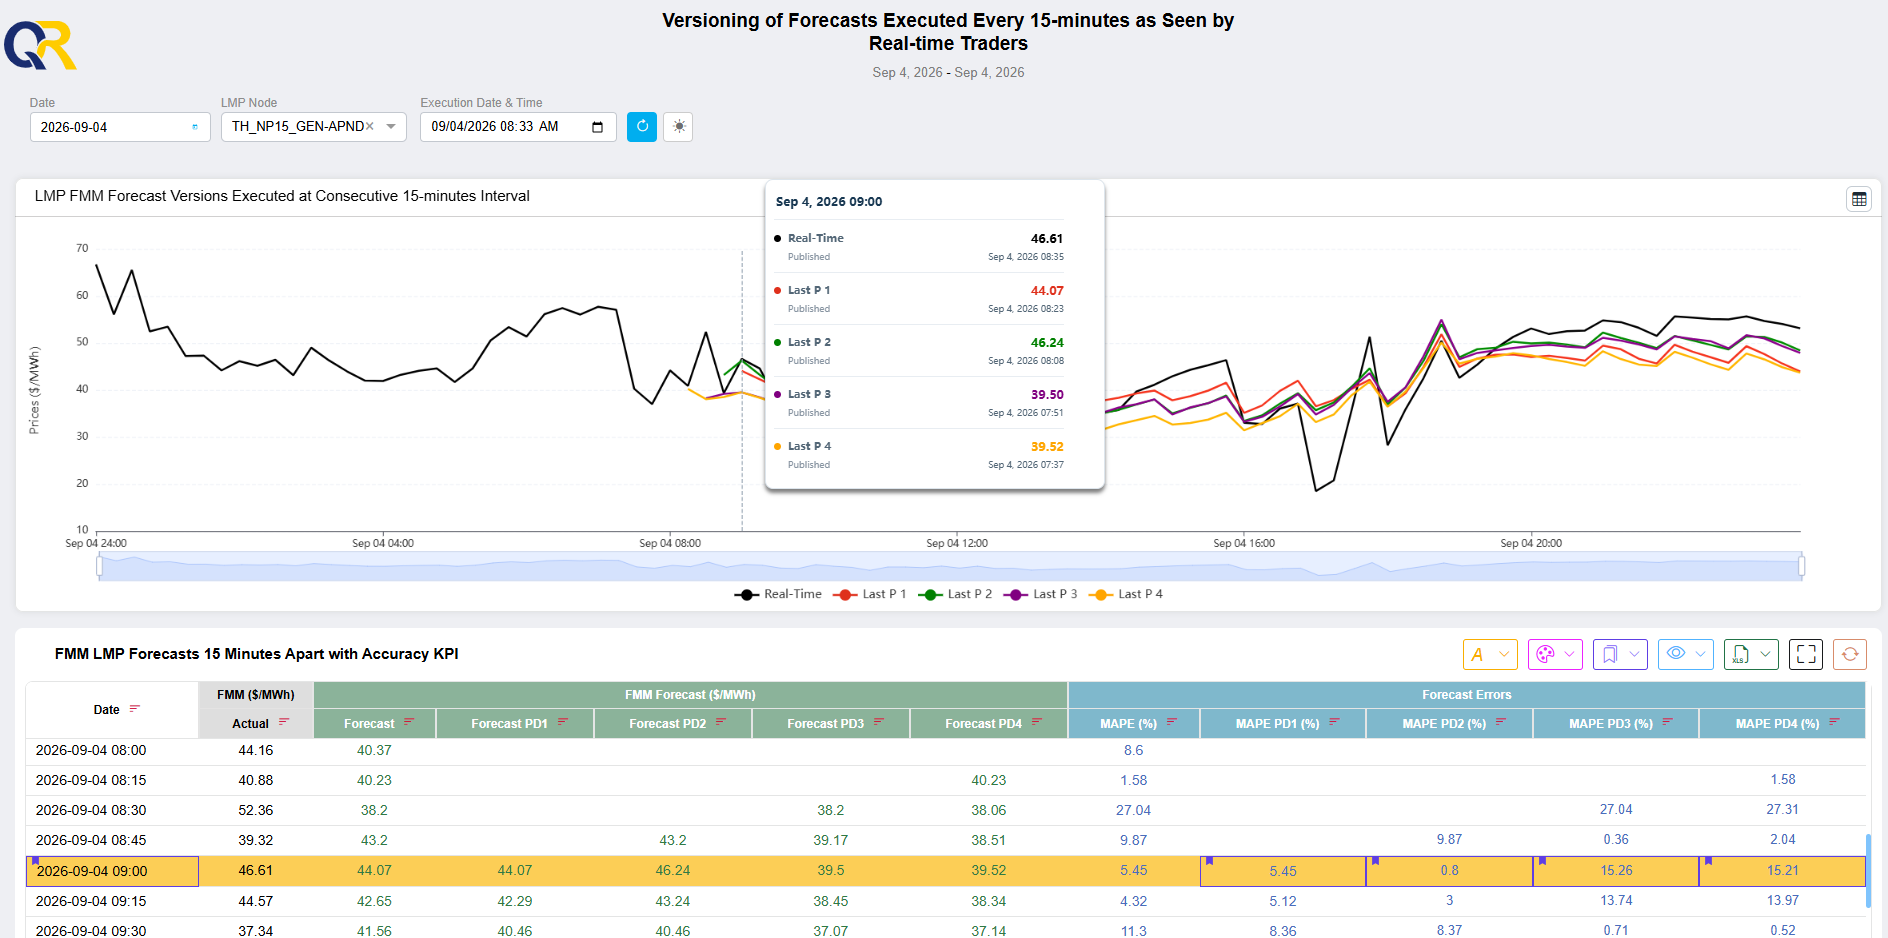Open the Forecast PD4 column filter icon
This screenshot has width=1888, height=938.
tap(1037, 722)
